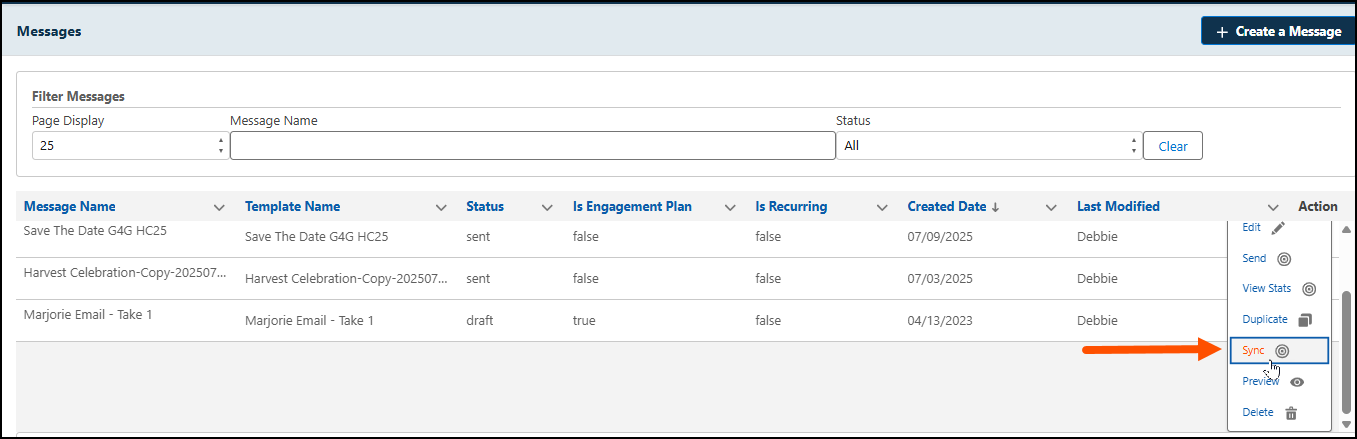Sort by the Is Engagement Plan column
The width and height of the screenshot is (1357, 439).
point(632,207)
